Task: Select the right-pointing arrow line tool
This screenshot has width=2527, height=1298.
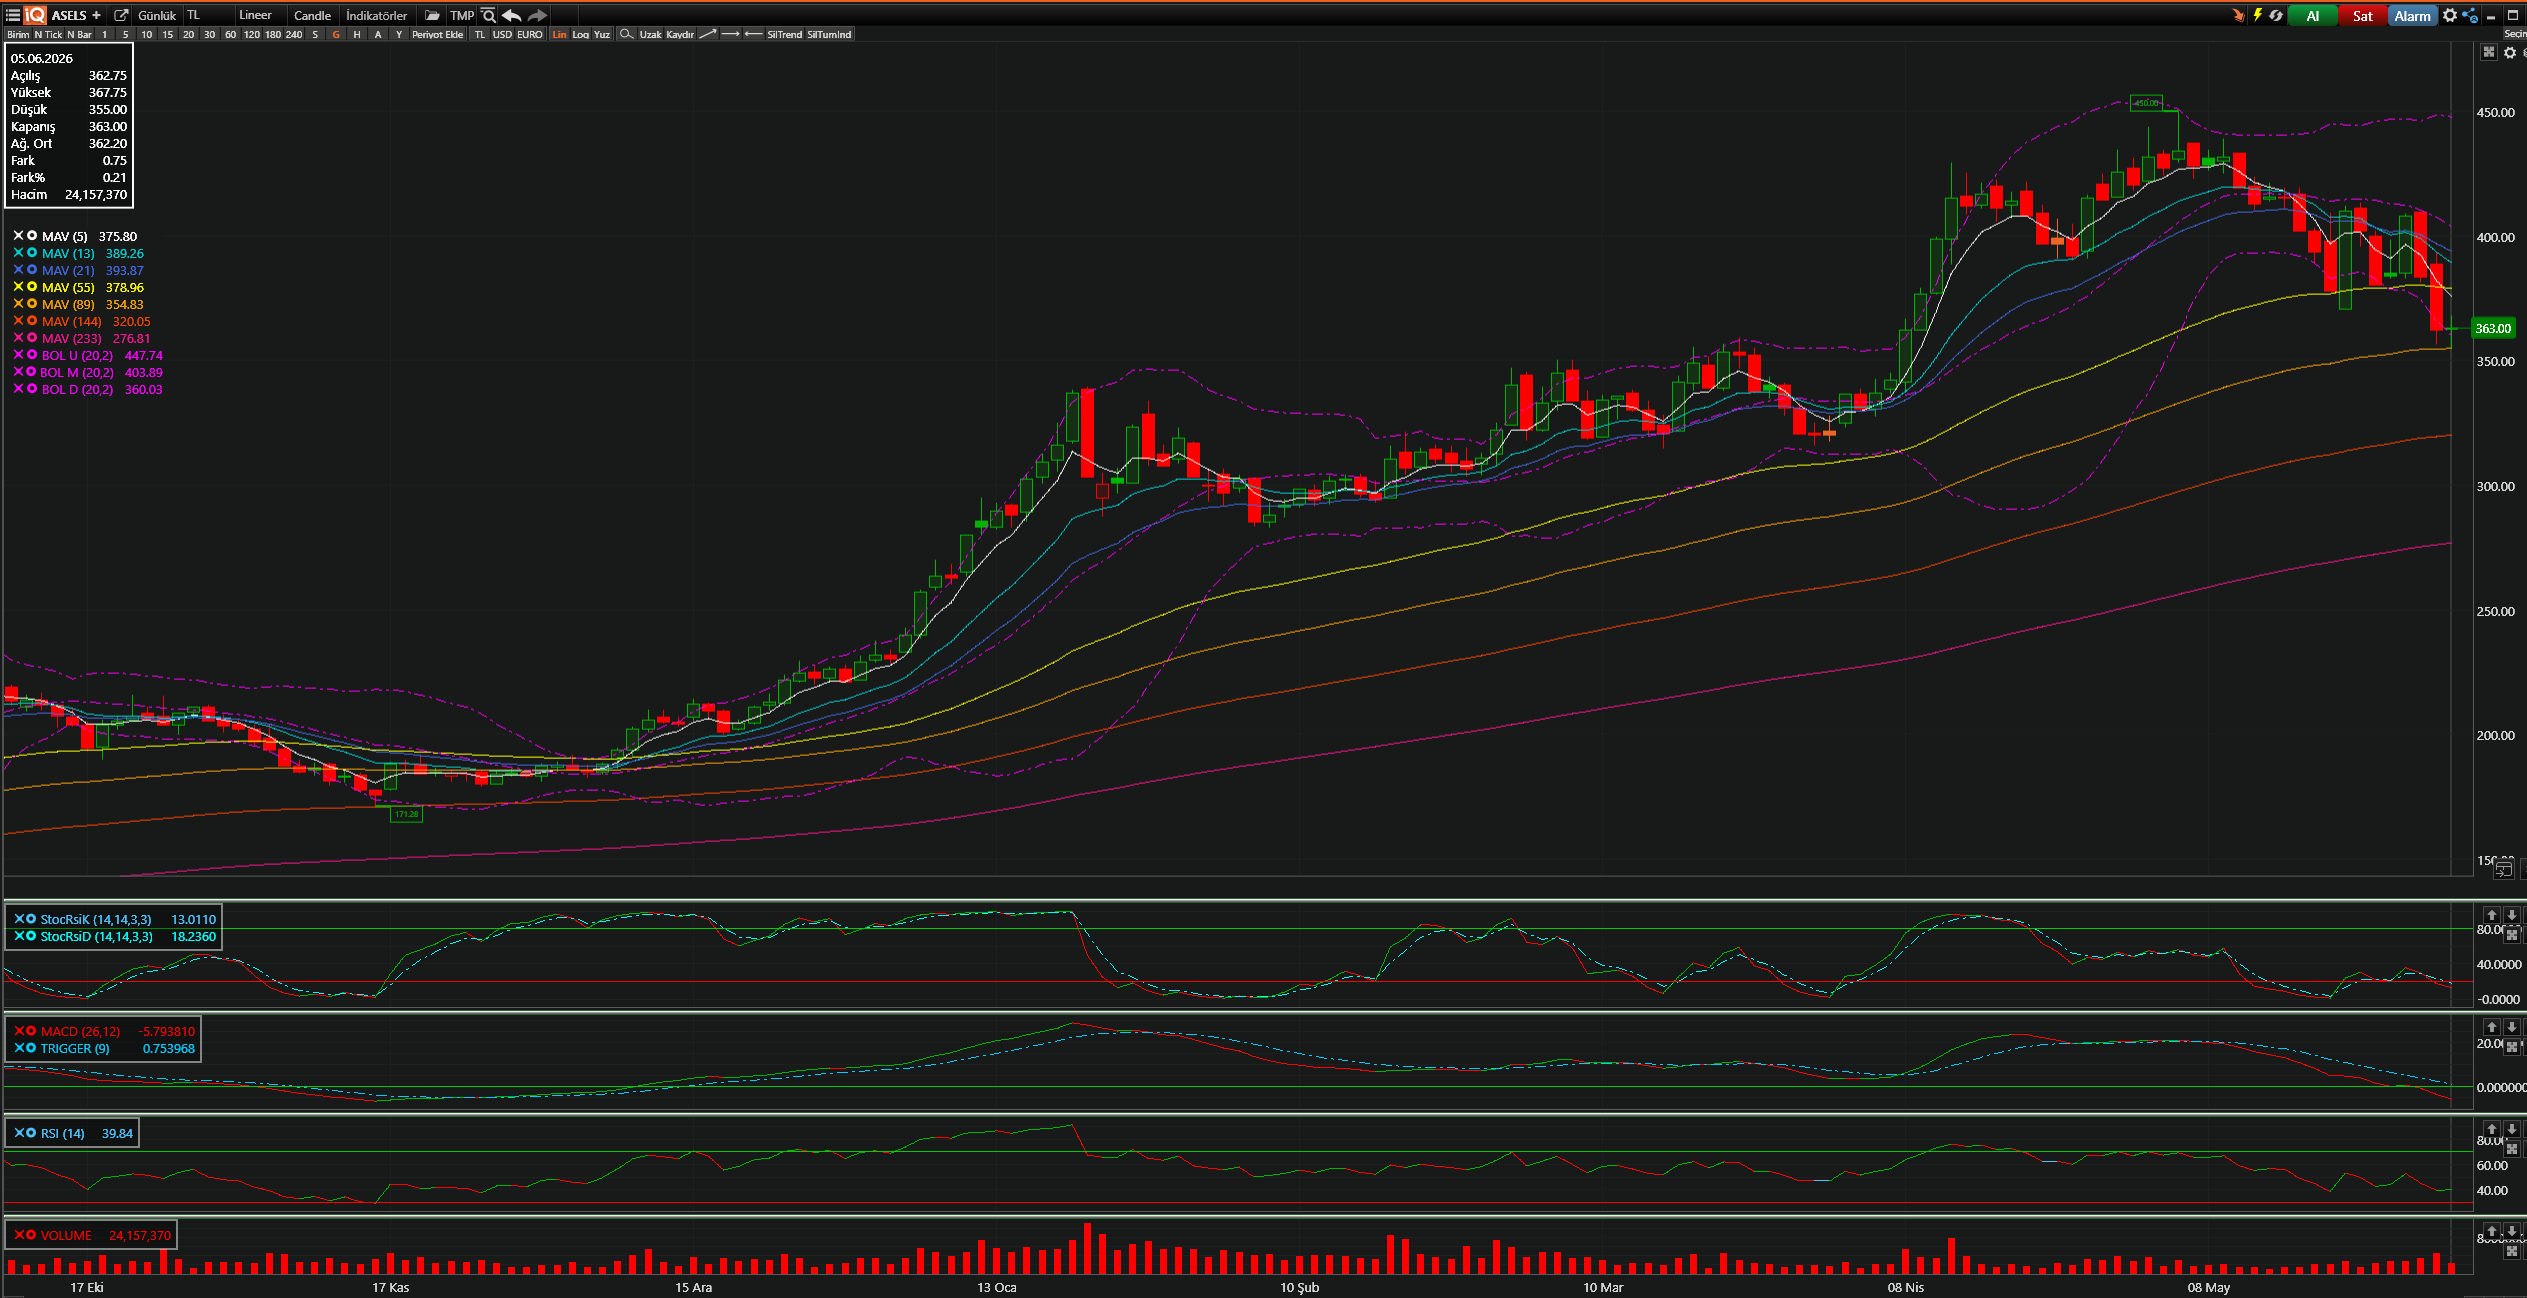Action: [730, 34]
